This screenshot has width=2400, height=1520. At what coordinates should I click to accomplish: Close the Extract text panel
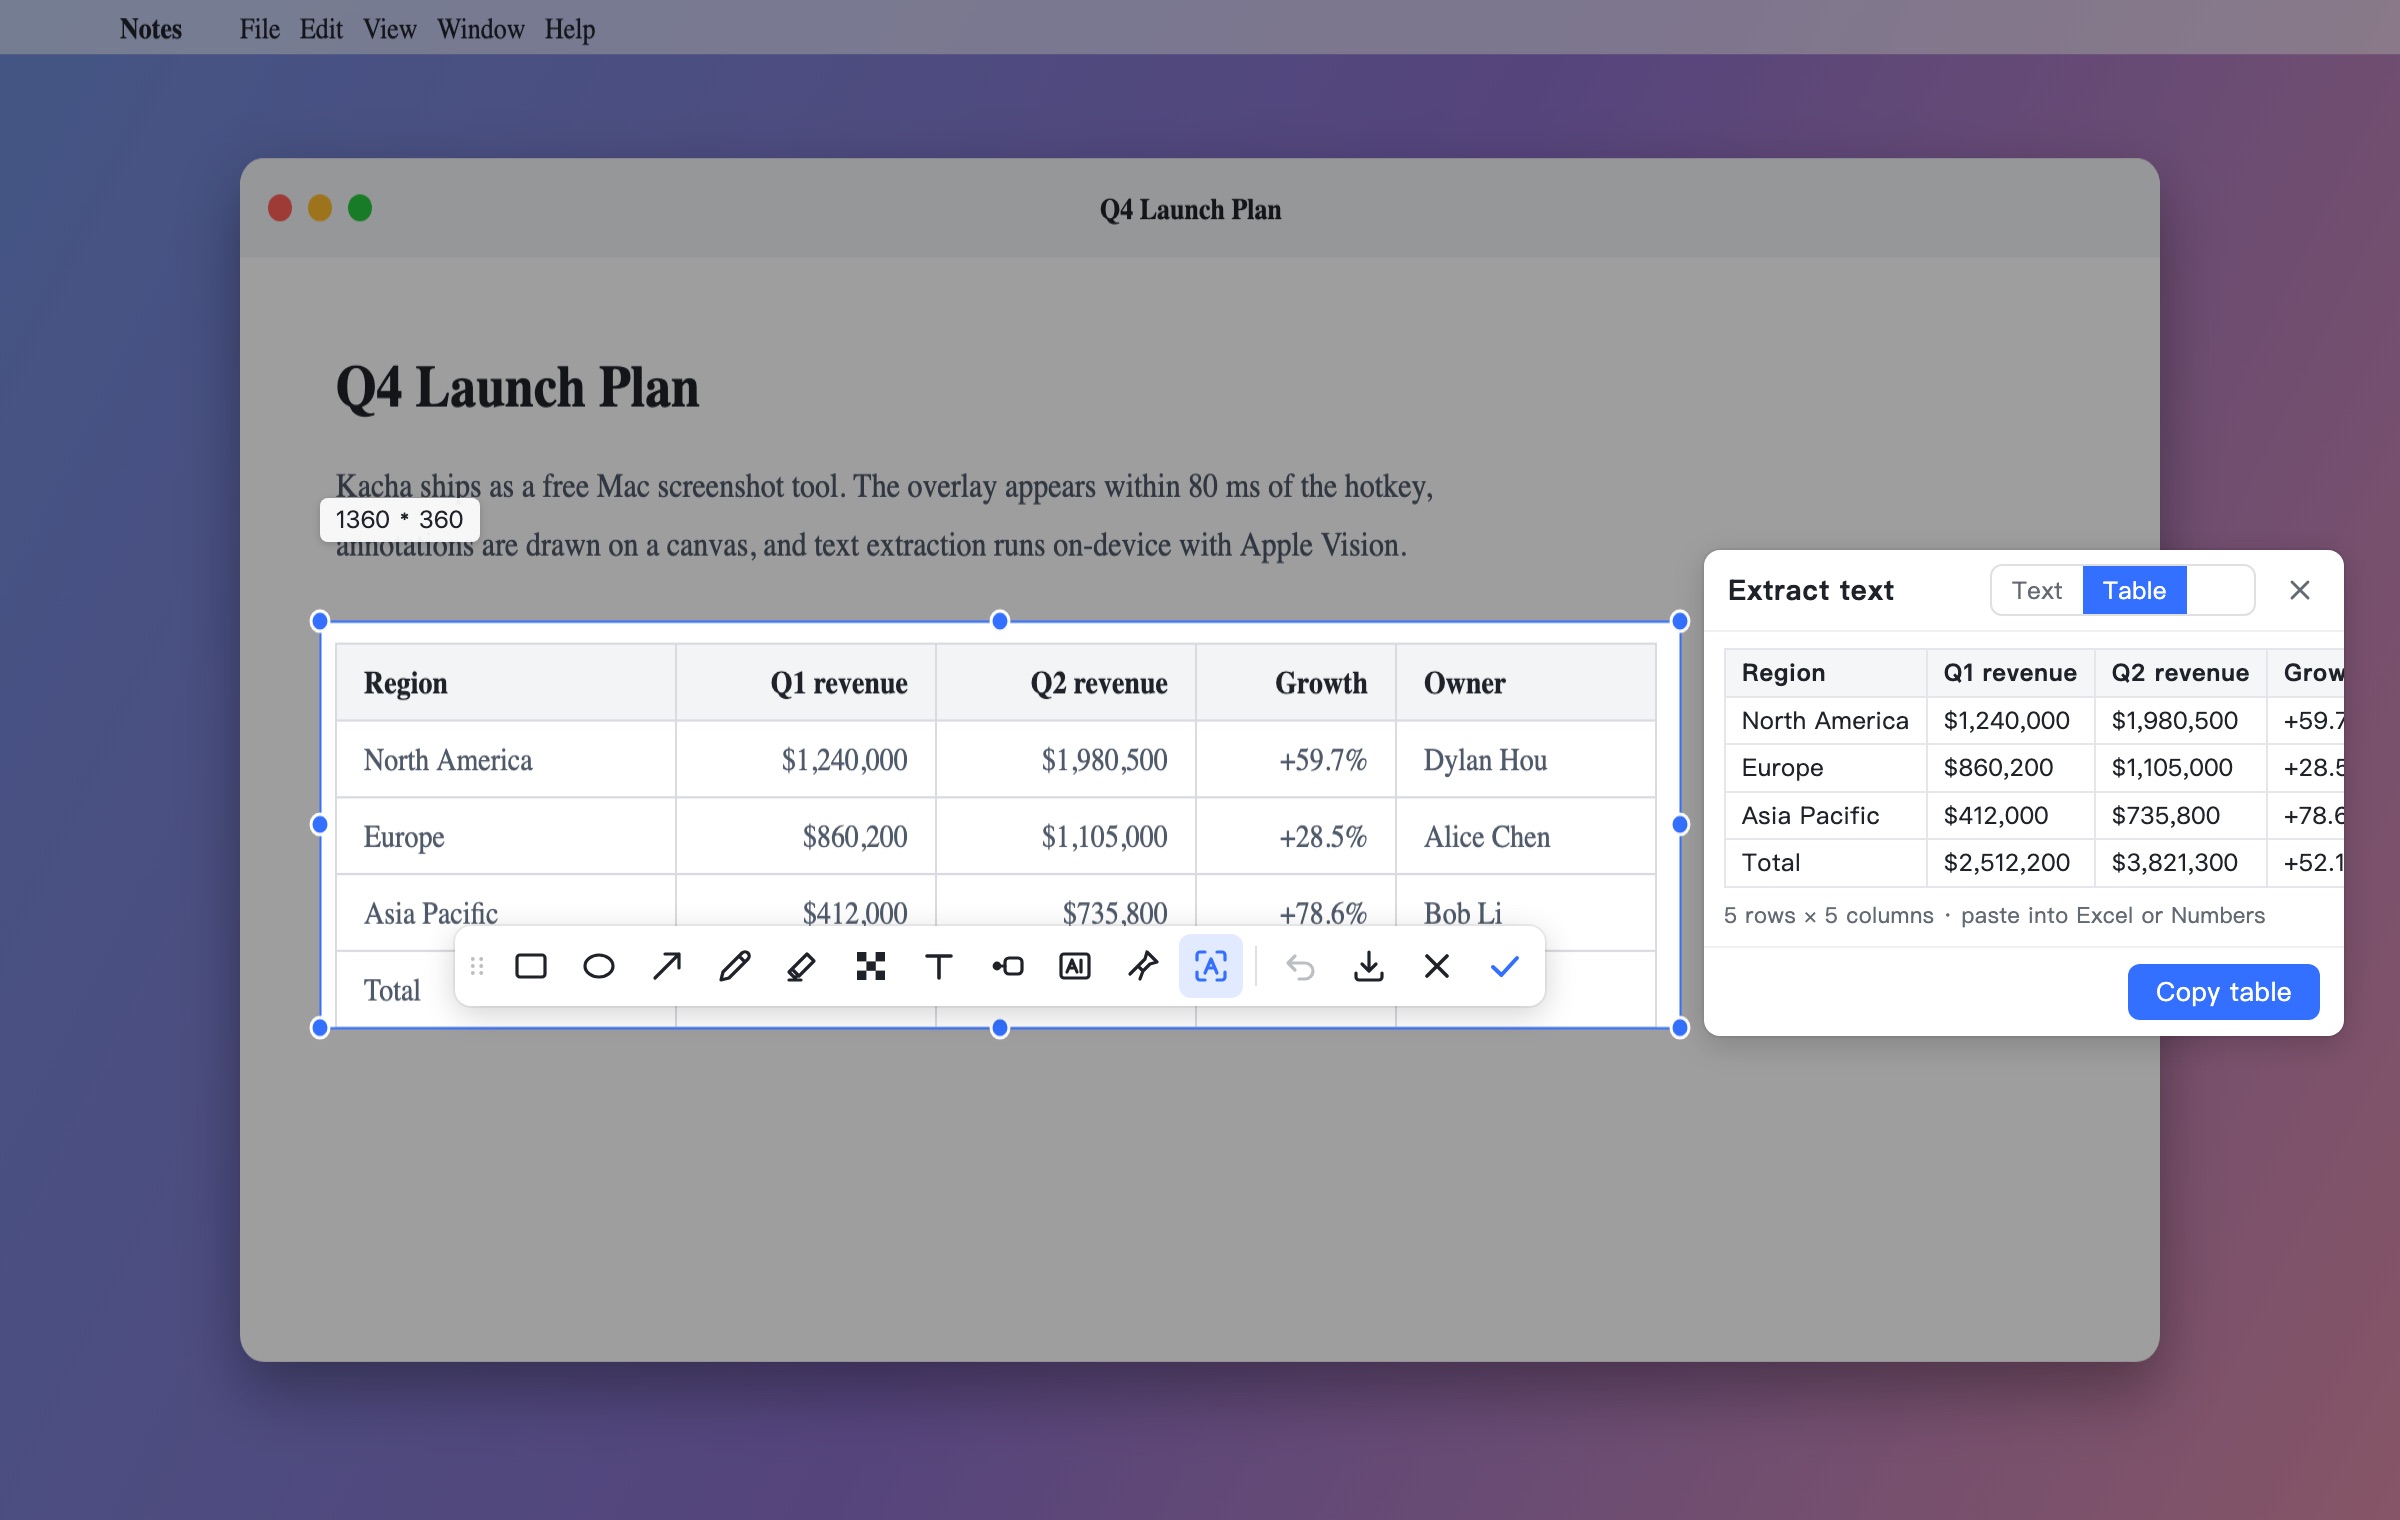[2299, 590]
